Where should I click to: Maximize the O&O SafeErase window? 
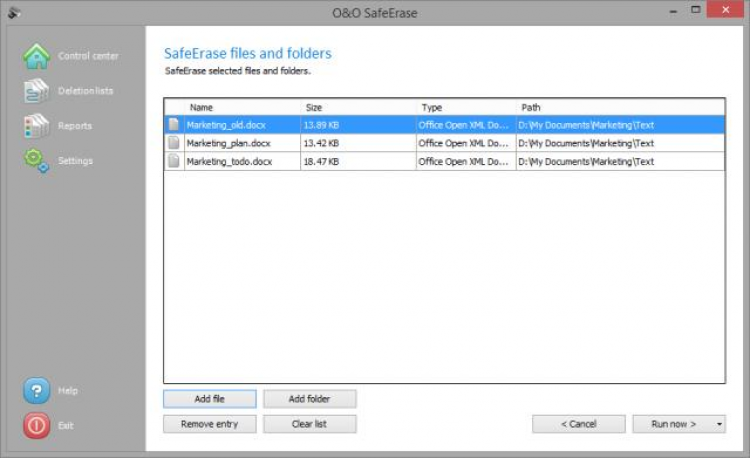[x=695, y=10]
